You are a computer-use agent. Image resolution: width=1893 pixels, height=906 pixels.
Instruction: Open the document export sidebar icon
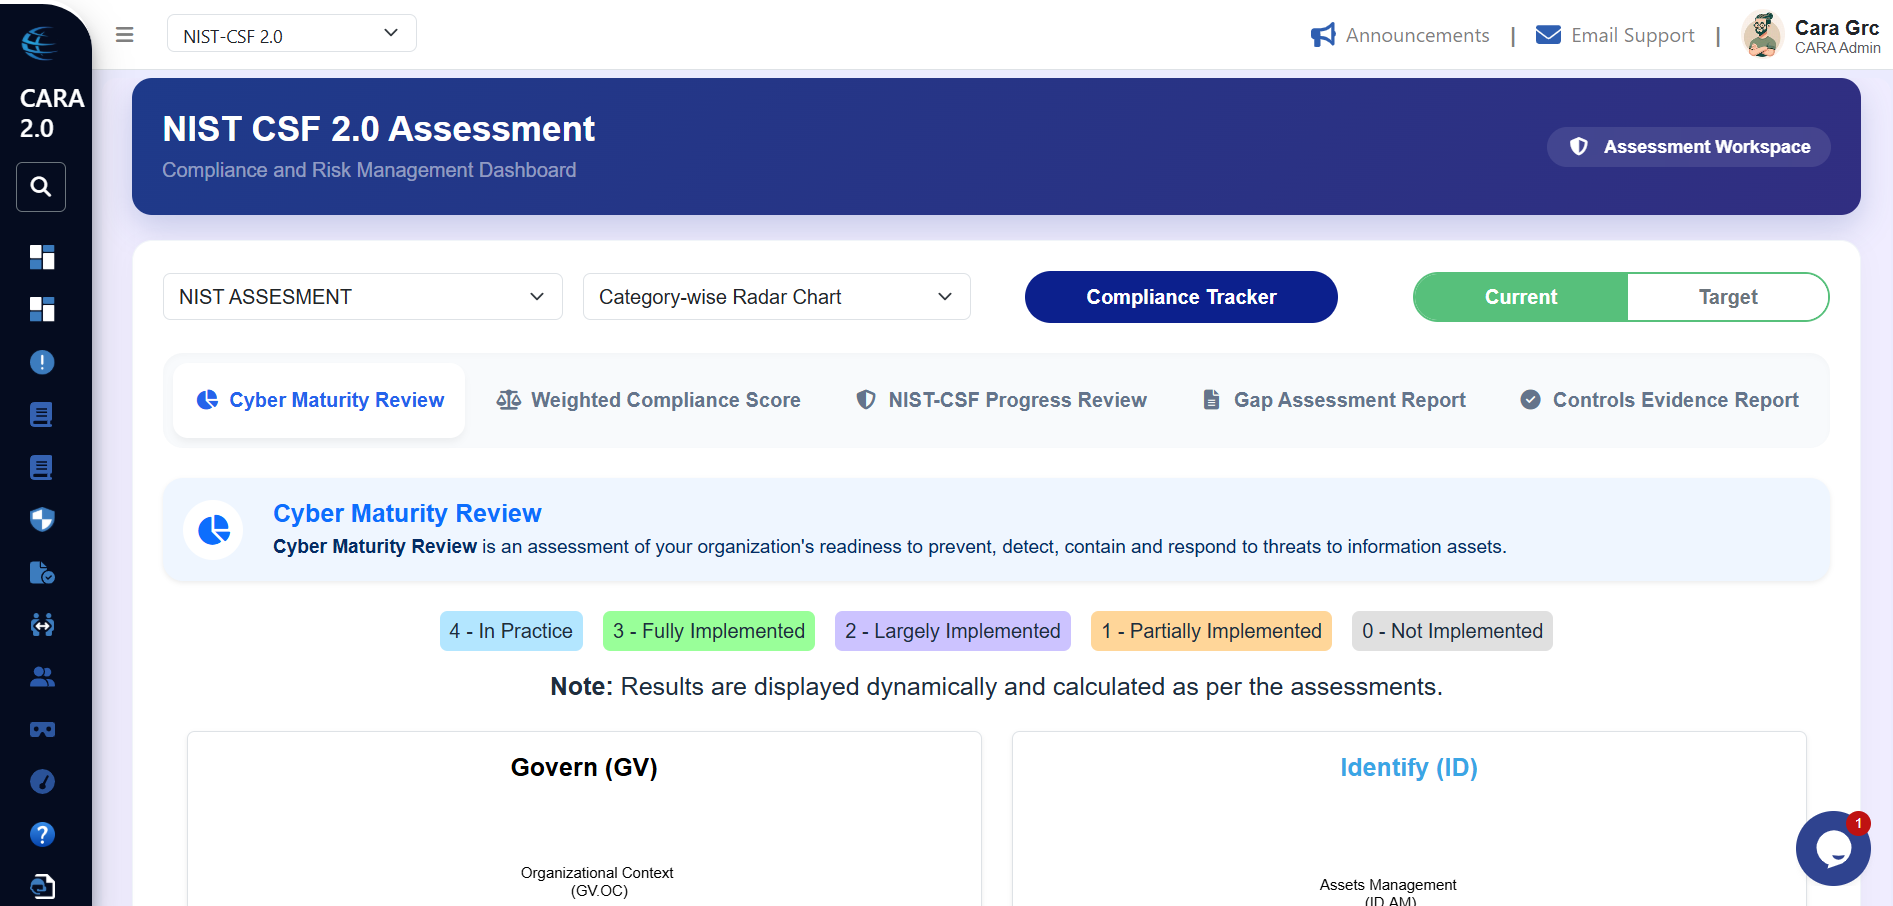point(42,886)
